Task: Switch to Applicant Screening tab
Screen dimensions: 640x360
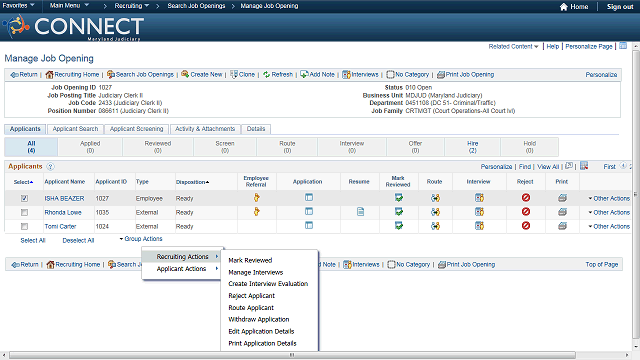Action: click(x=136, y=129)
